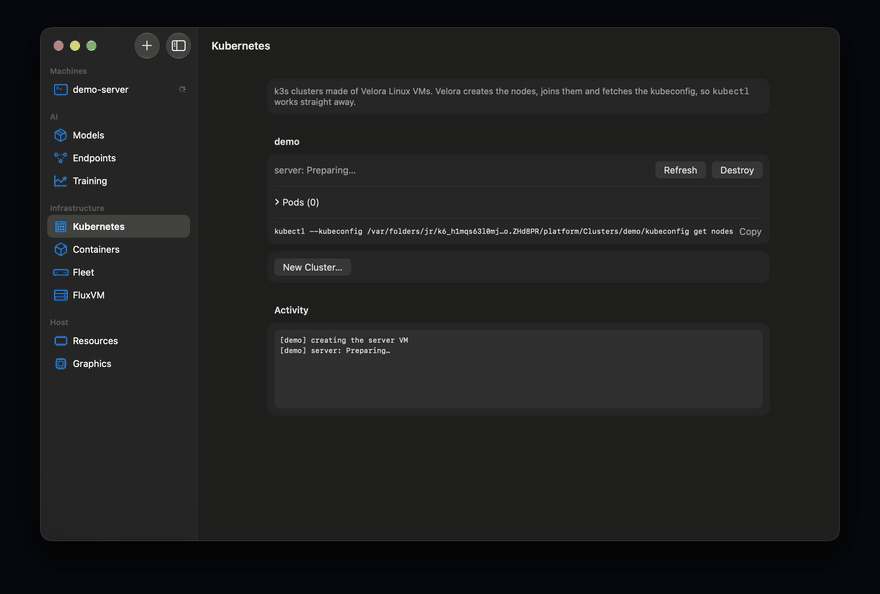Click the Containers cube icon
Screen dimensions: 880x594
click(x=61, y=249)
